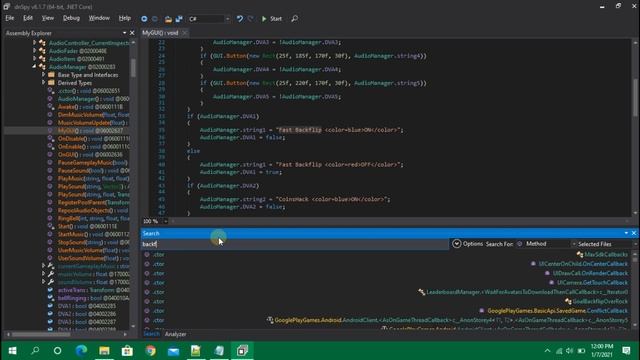Switch to the Analyzer bottom tab
Screen dimensions: 640x360
point(176,334)
